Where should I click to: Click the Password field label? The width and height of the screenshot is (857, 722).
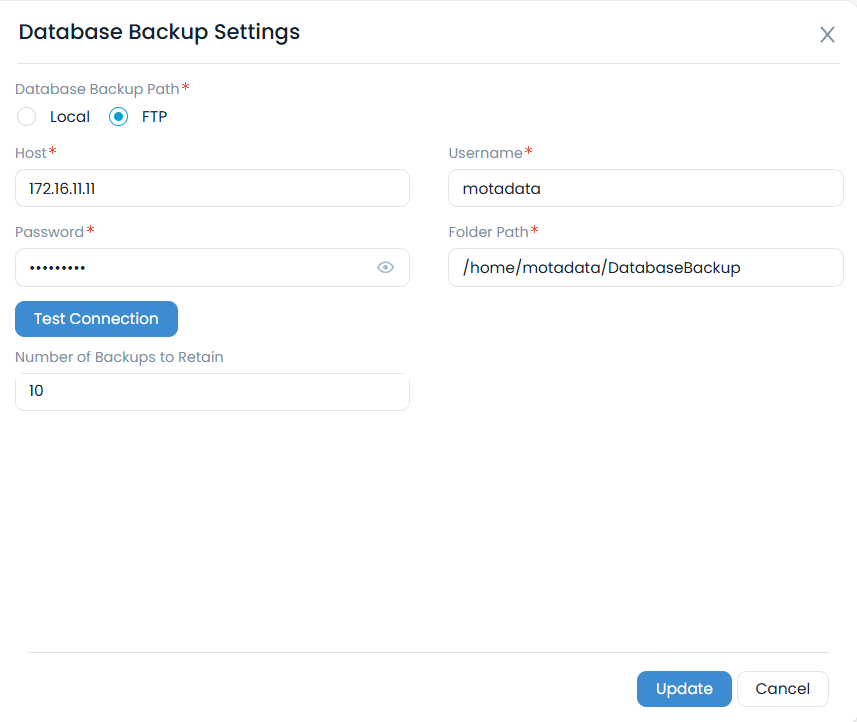[49, 232]
